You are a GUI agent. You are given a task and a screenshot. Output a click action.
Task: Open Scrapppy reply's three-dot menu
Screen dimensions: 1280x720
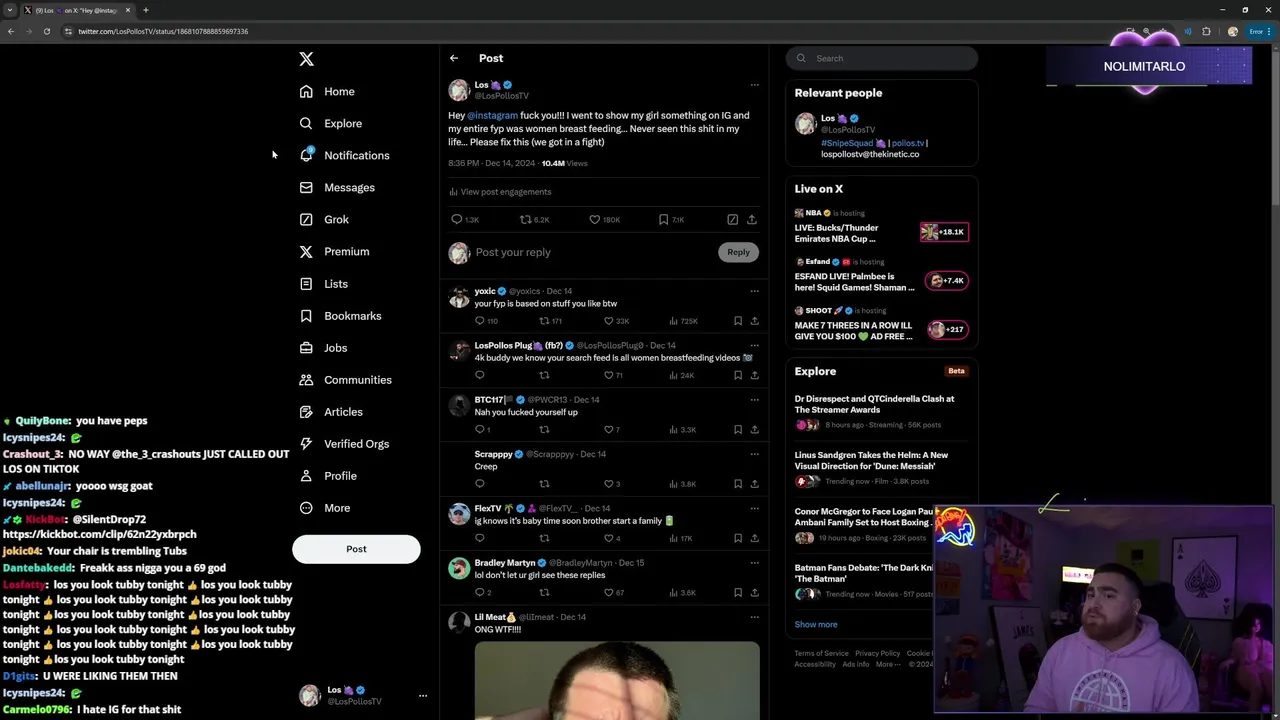(x=755, y=454)
